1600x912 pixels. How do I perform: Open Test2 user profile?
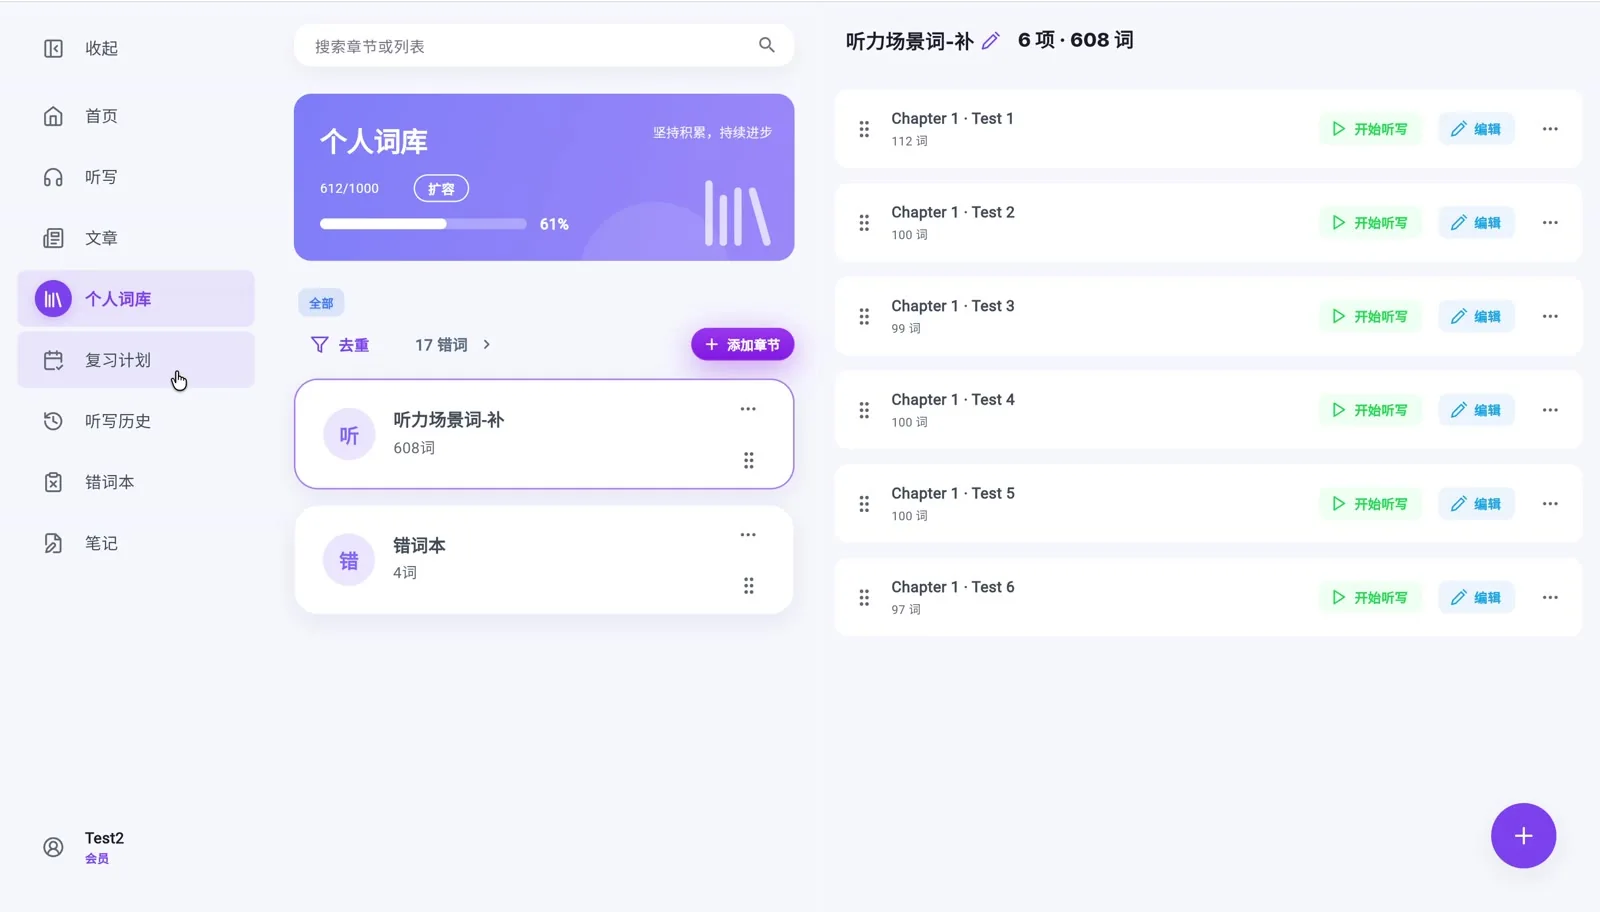coord(85,847)
